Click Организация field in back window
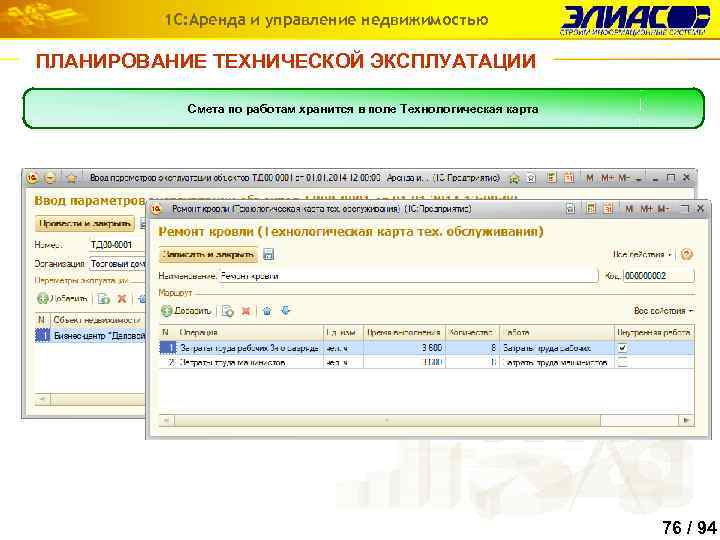The width and height of the screenshot is (720, 540). [x=118, y=264]
